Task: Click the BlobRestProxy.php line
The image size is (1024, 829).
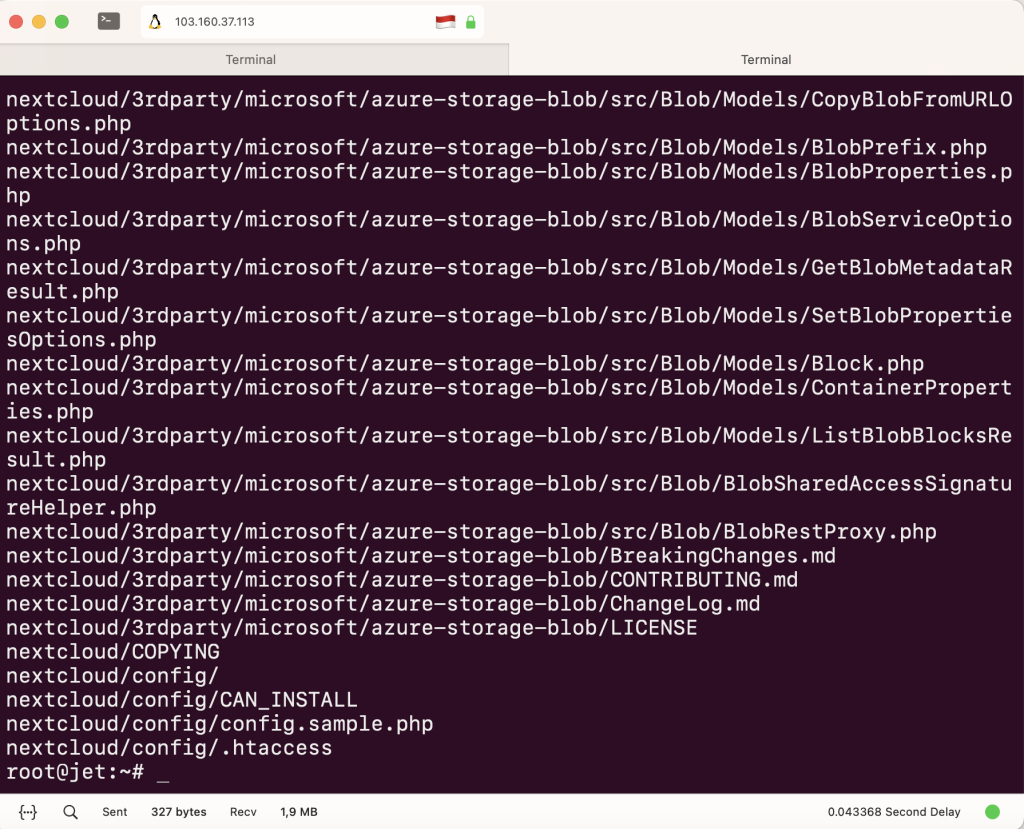Action: (x=472, y=532)
